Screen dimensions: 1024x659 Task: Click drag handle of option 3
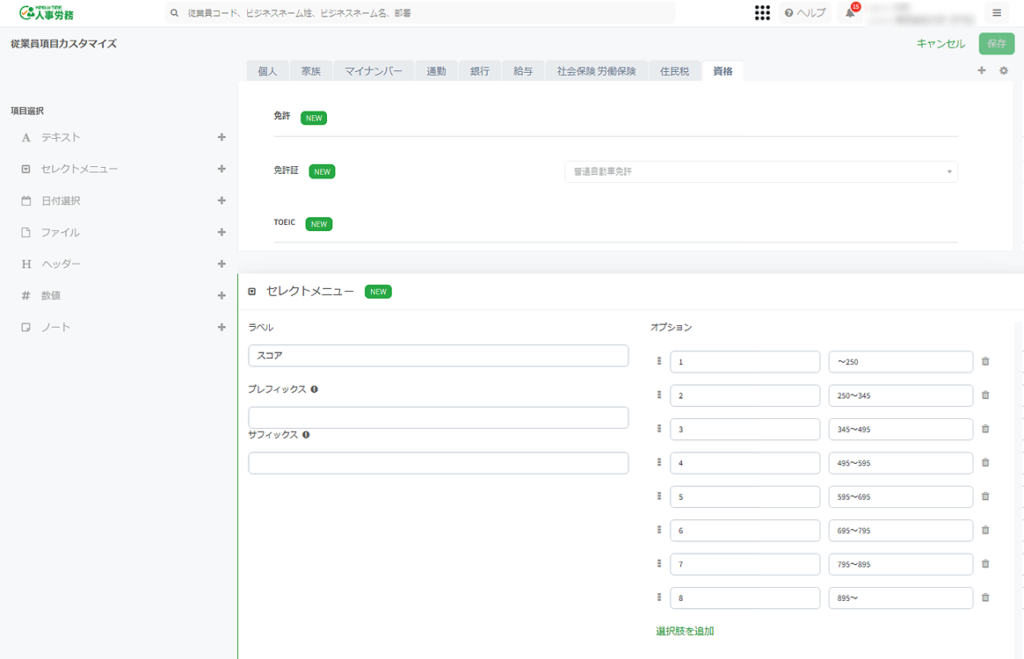(x=659, y=428)
